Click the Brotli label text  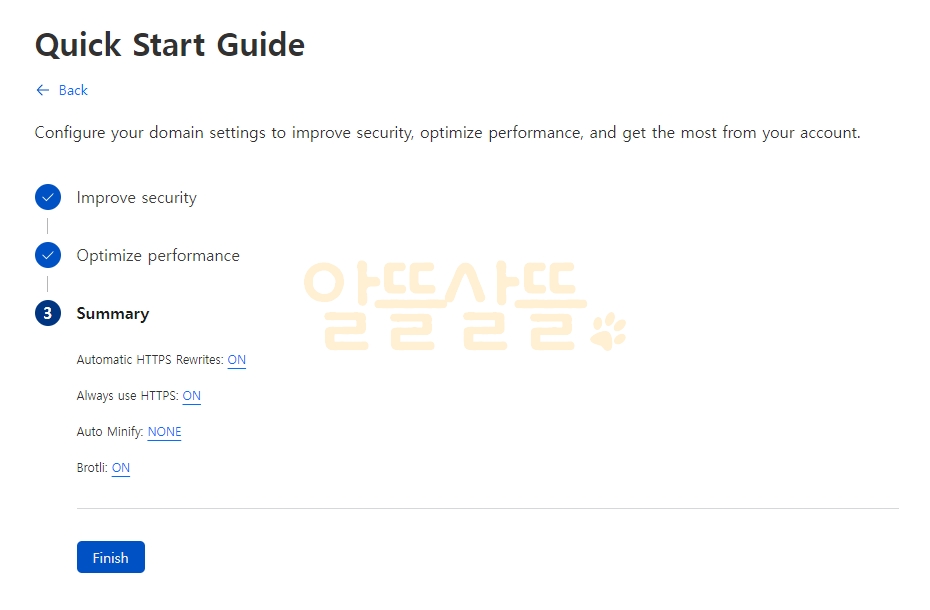tap(92, 468)
